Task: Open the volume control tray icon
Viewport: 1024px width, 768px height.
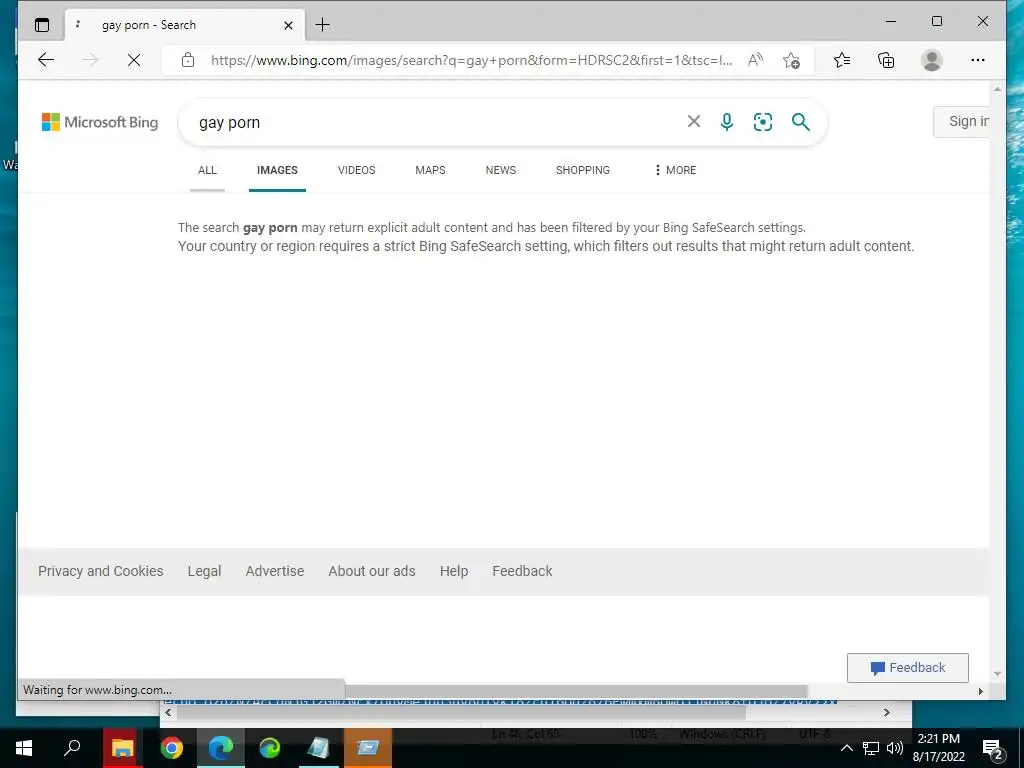Action: 895,748
